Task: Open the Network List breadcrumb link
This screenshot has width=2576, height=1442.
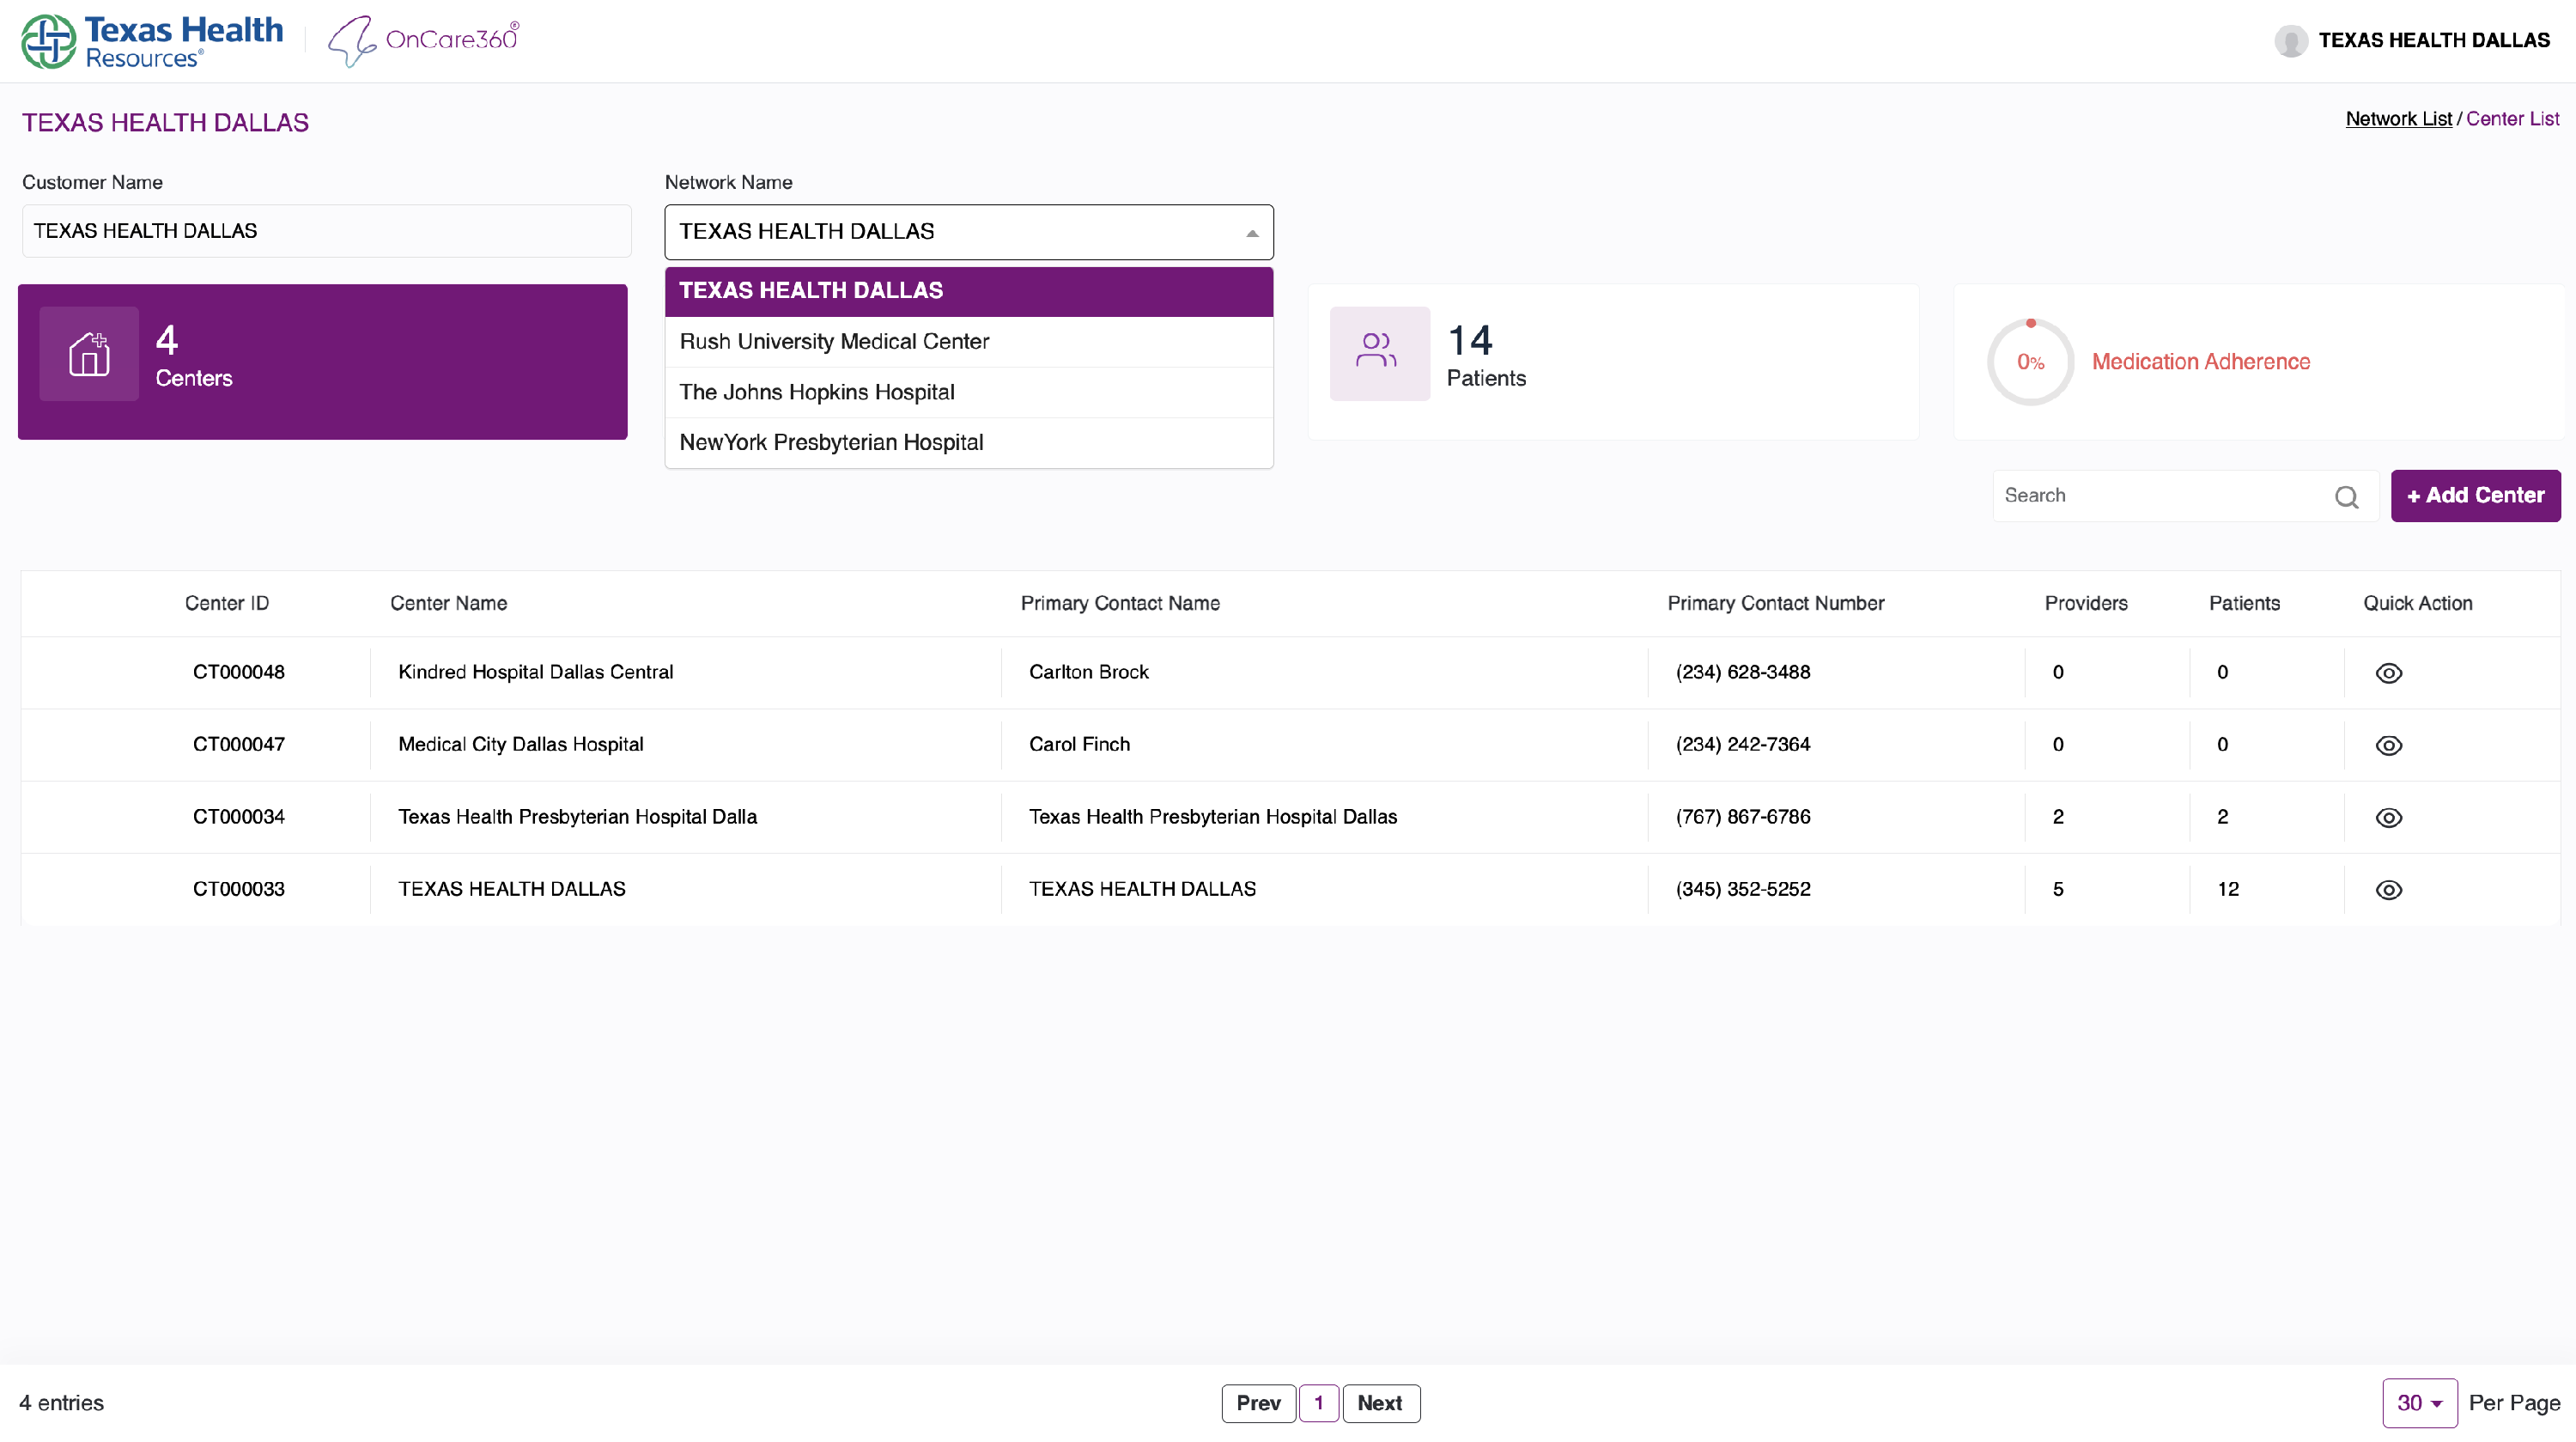Action: [2398, 119]
